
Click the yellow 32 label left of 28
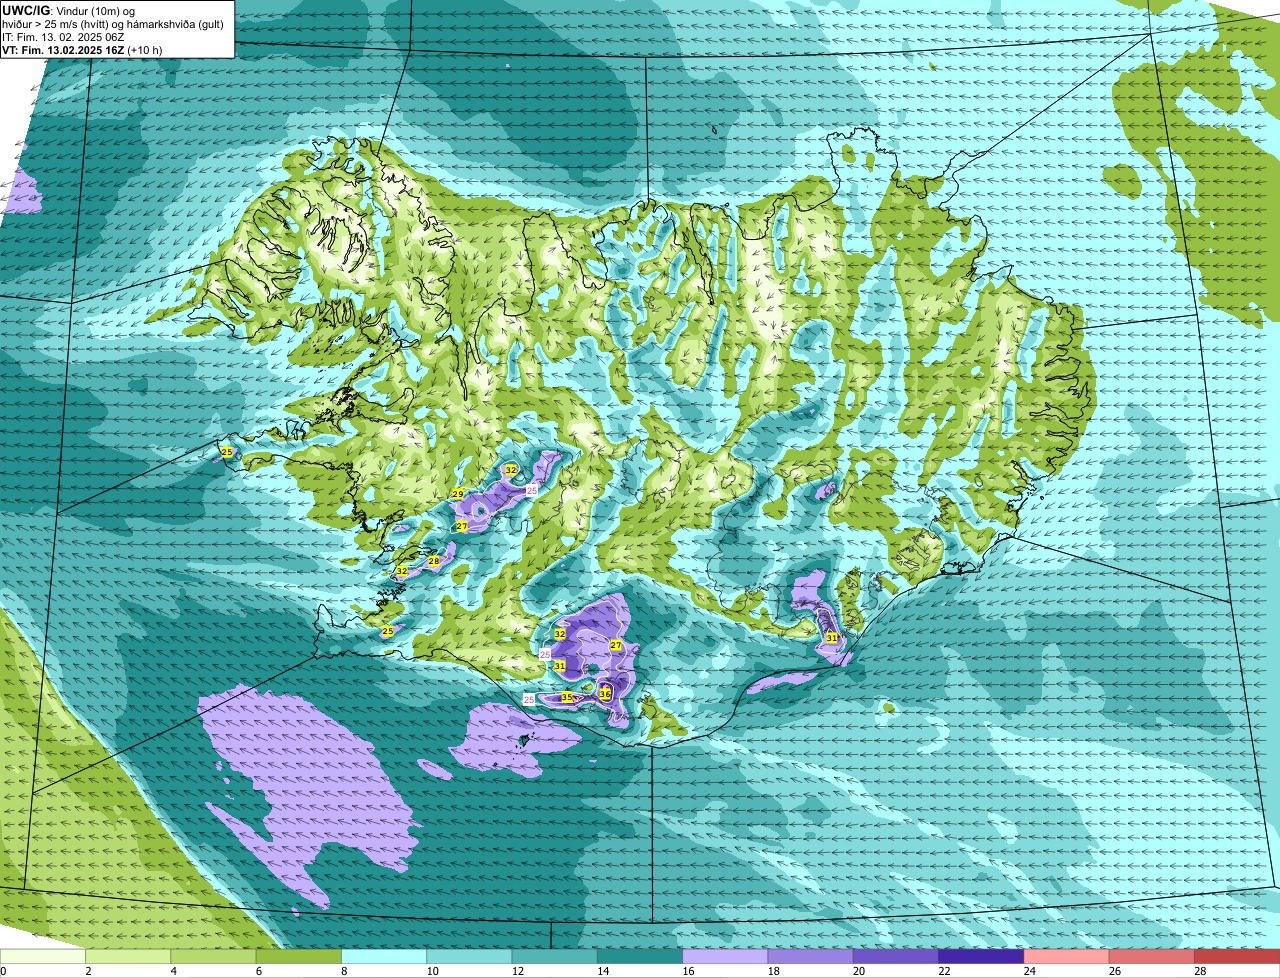[402, 570]
